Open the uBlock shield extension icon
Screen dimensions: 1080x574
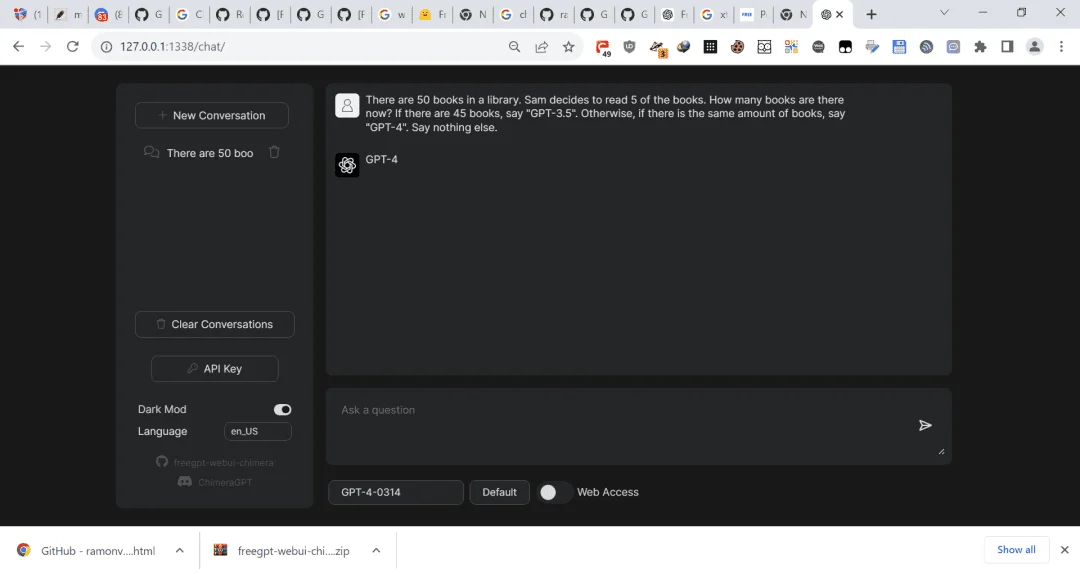(629, 47)
